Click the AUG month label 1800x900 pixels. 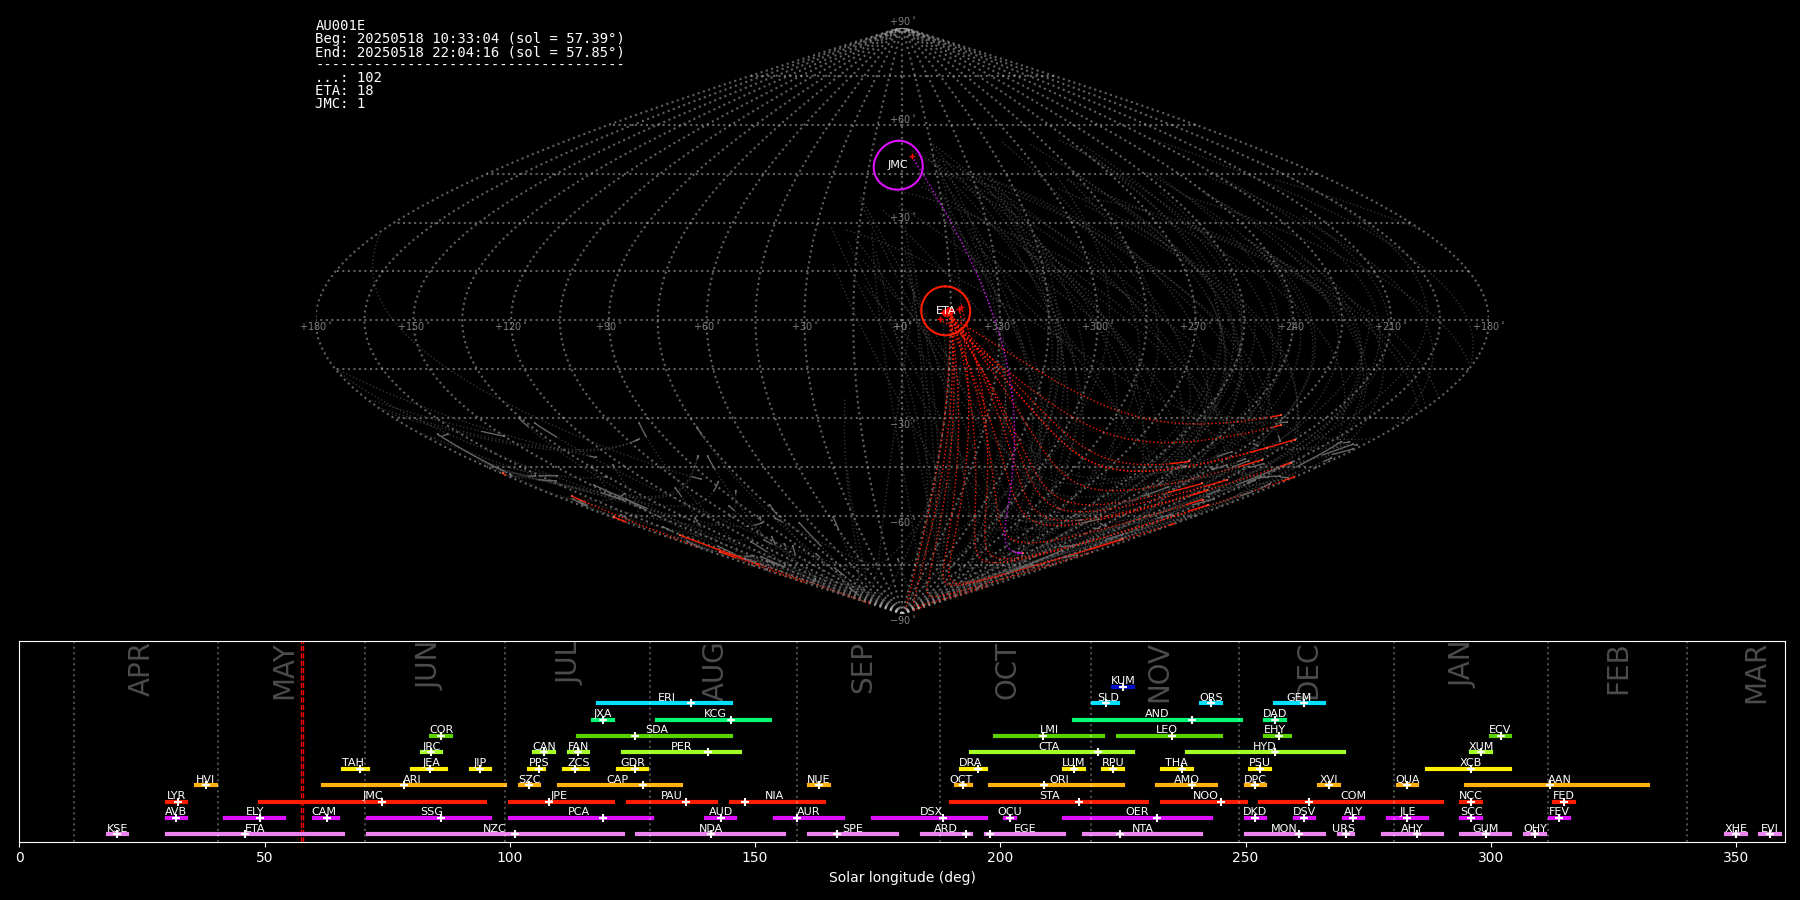[x=712, y=670]
